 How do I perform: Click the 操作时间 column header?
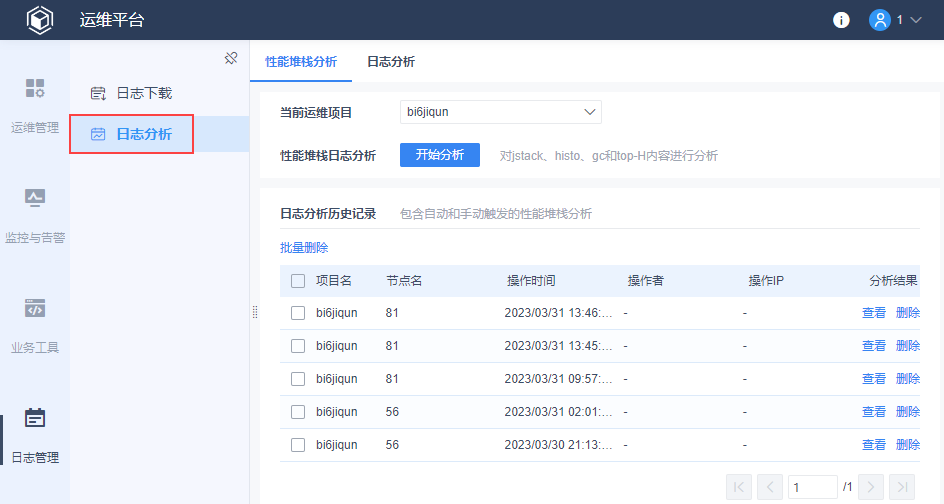click(531, 281)
